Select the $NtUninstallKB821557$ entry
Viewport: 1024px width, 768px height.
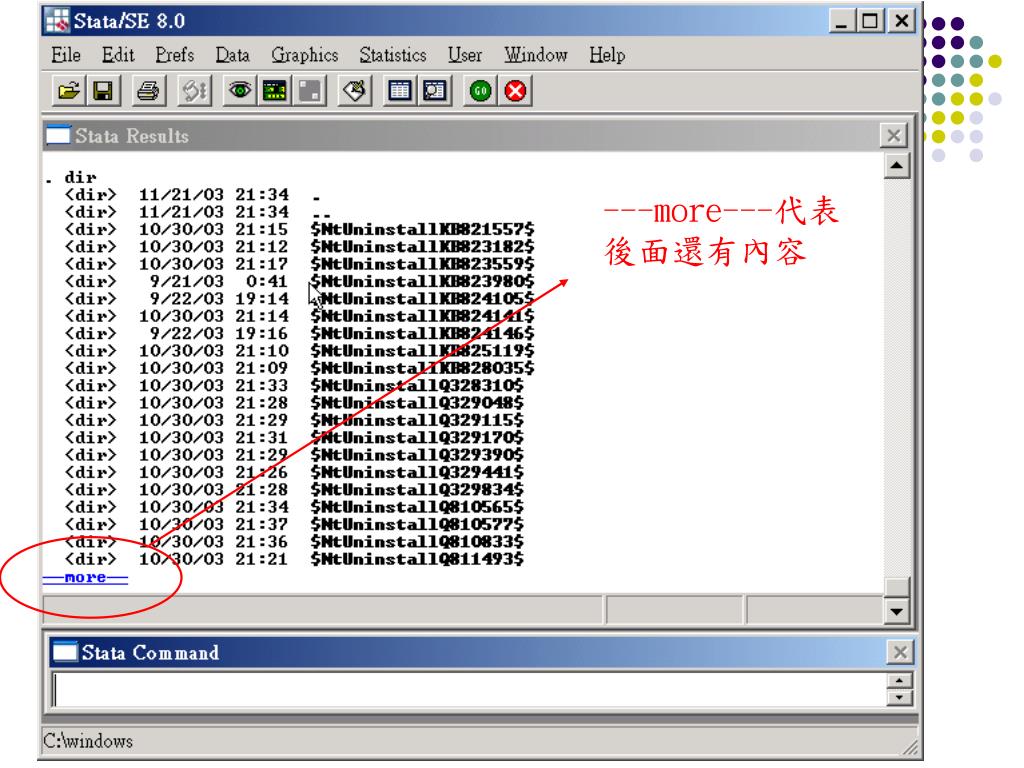(x=423, y=229)
